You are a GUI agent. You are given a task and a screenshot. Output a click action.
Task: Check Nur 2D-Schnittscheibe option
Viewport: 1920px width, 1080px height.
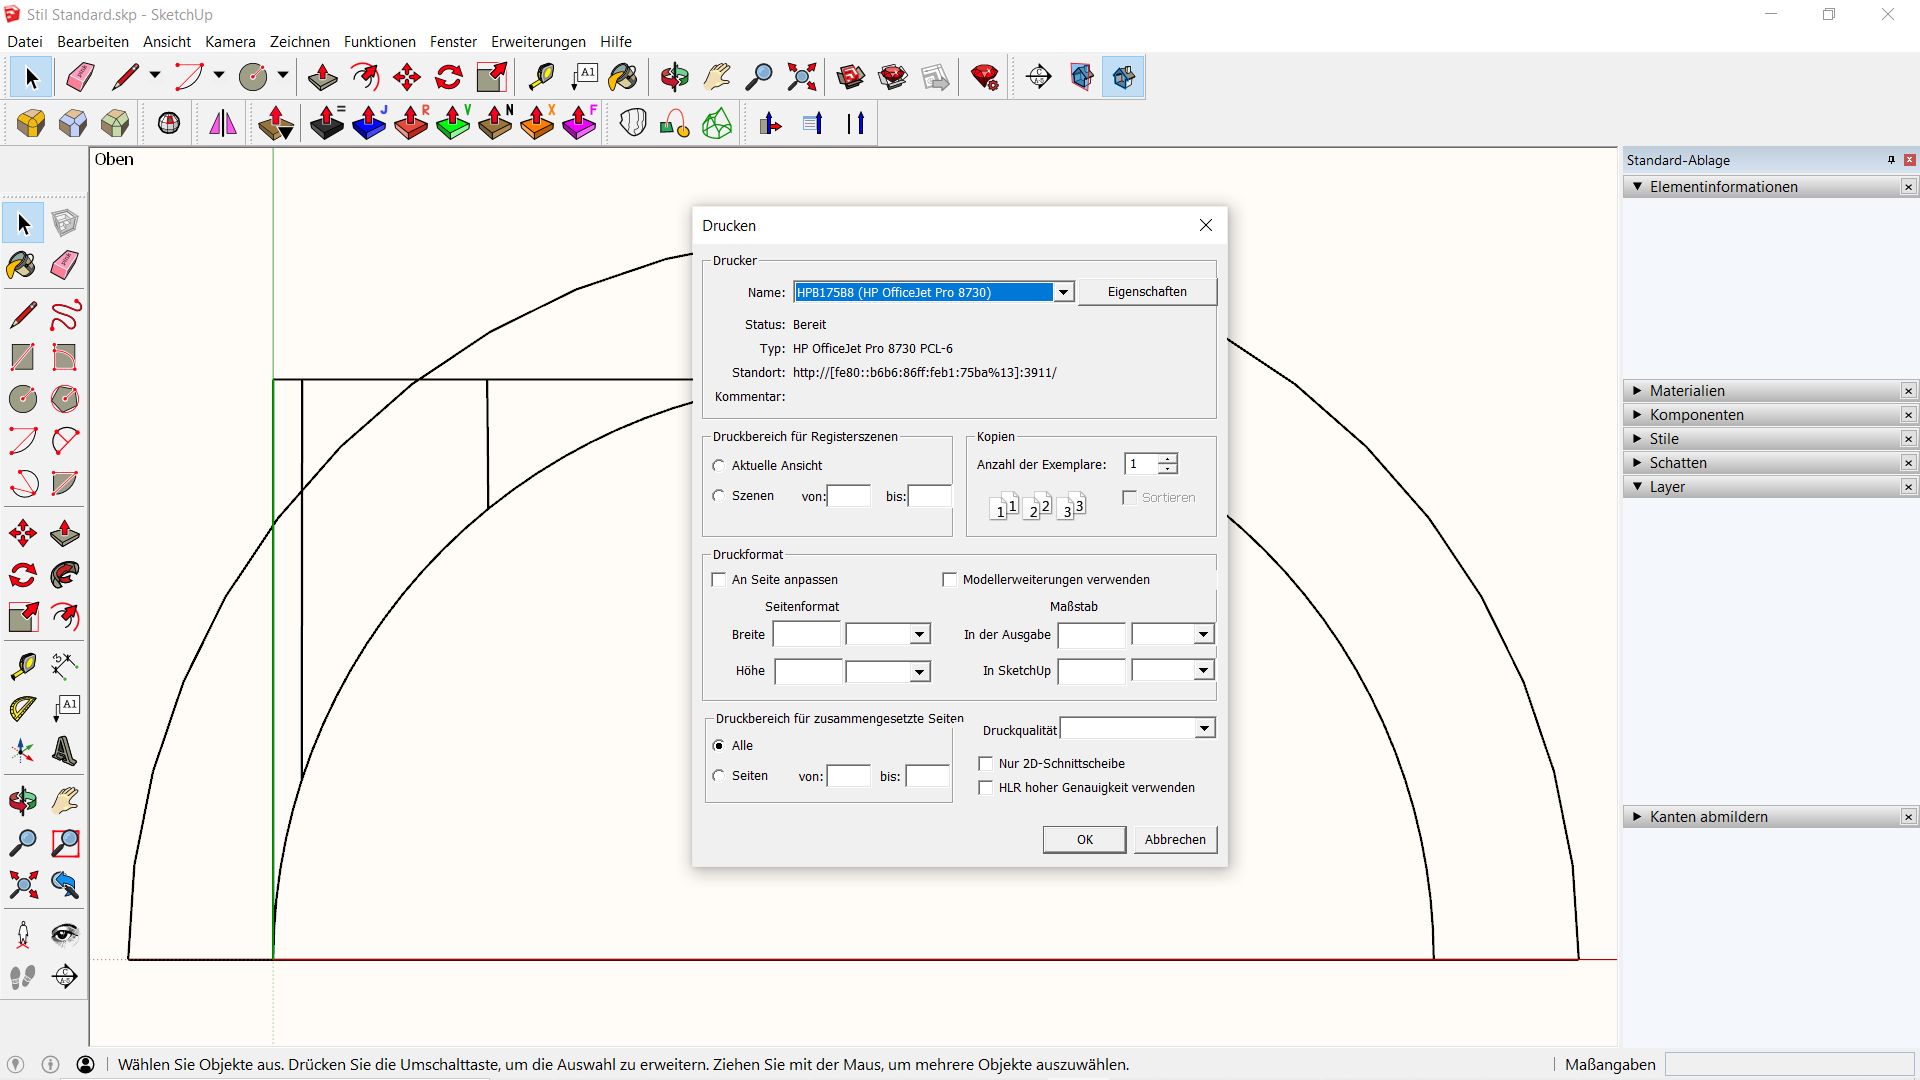[x=986, y=764]
